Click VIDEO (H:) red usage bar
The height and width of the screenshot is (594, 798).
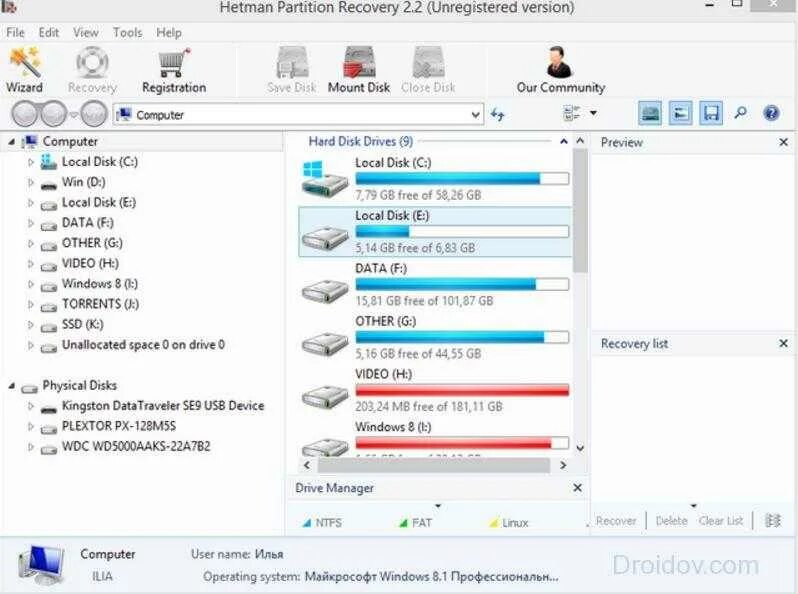coord(462,390)
